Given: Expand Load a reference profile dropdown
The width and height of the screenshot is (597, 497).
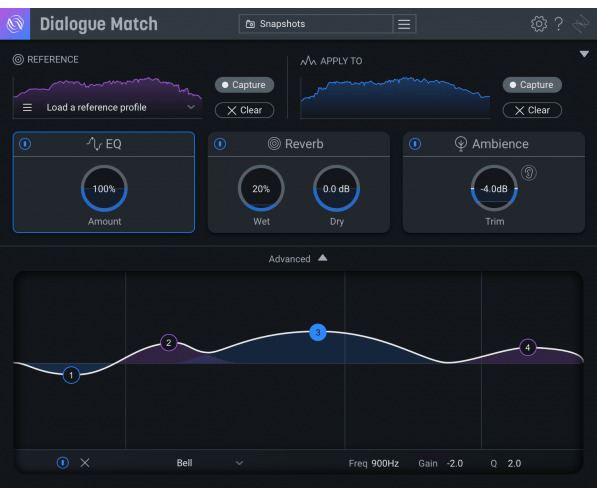Looking at the screenshot, I should [x=191, y=107].
